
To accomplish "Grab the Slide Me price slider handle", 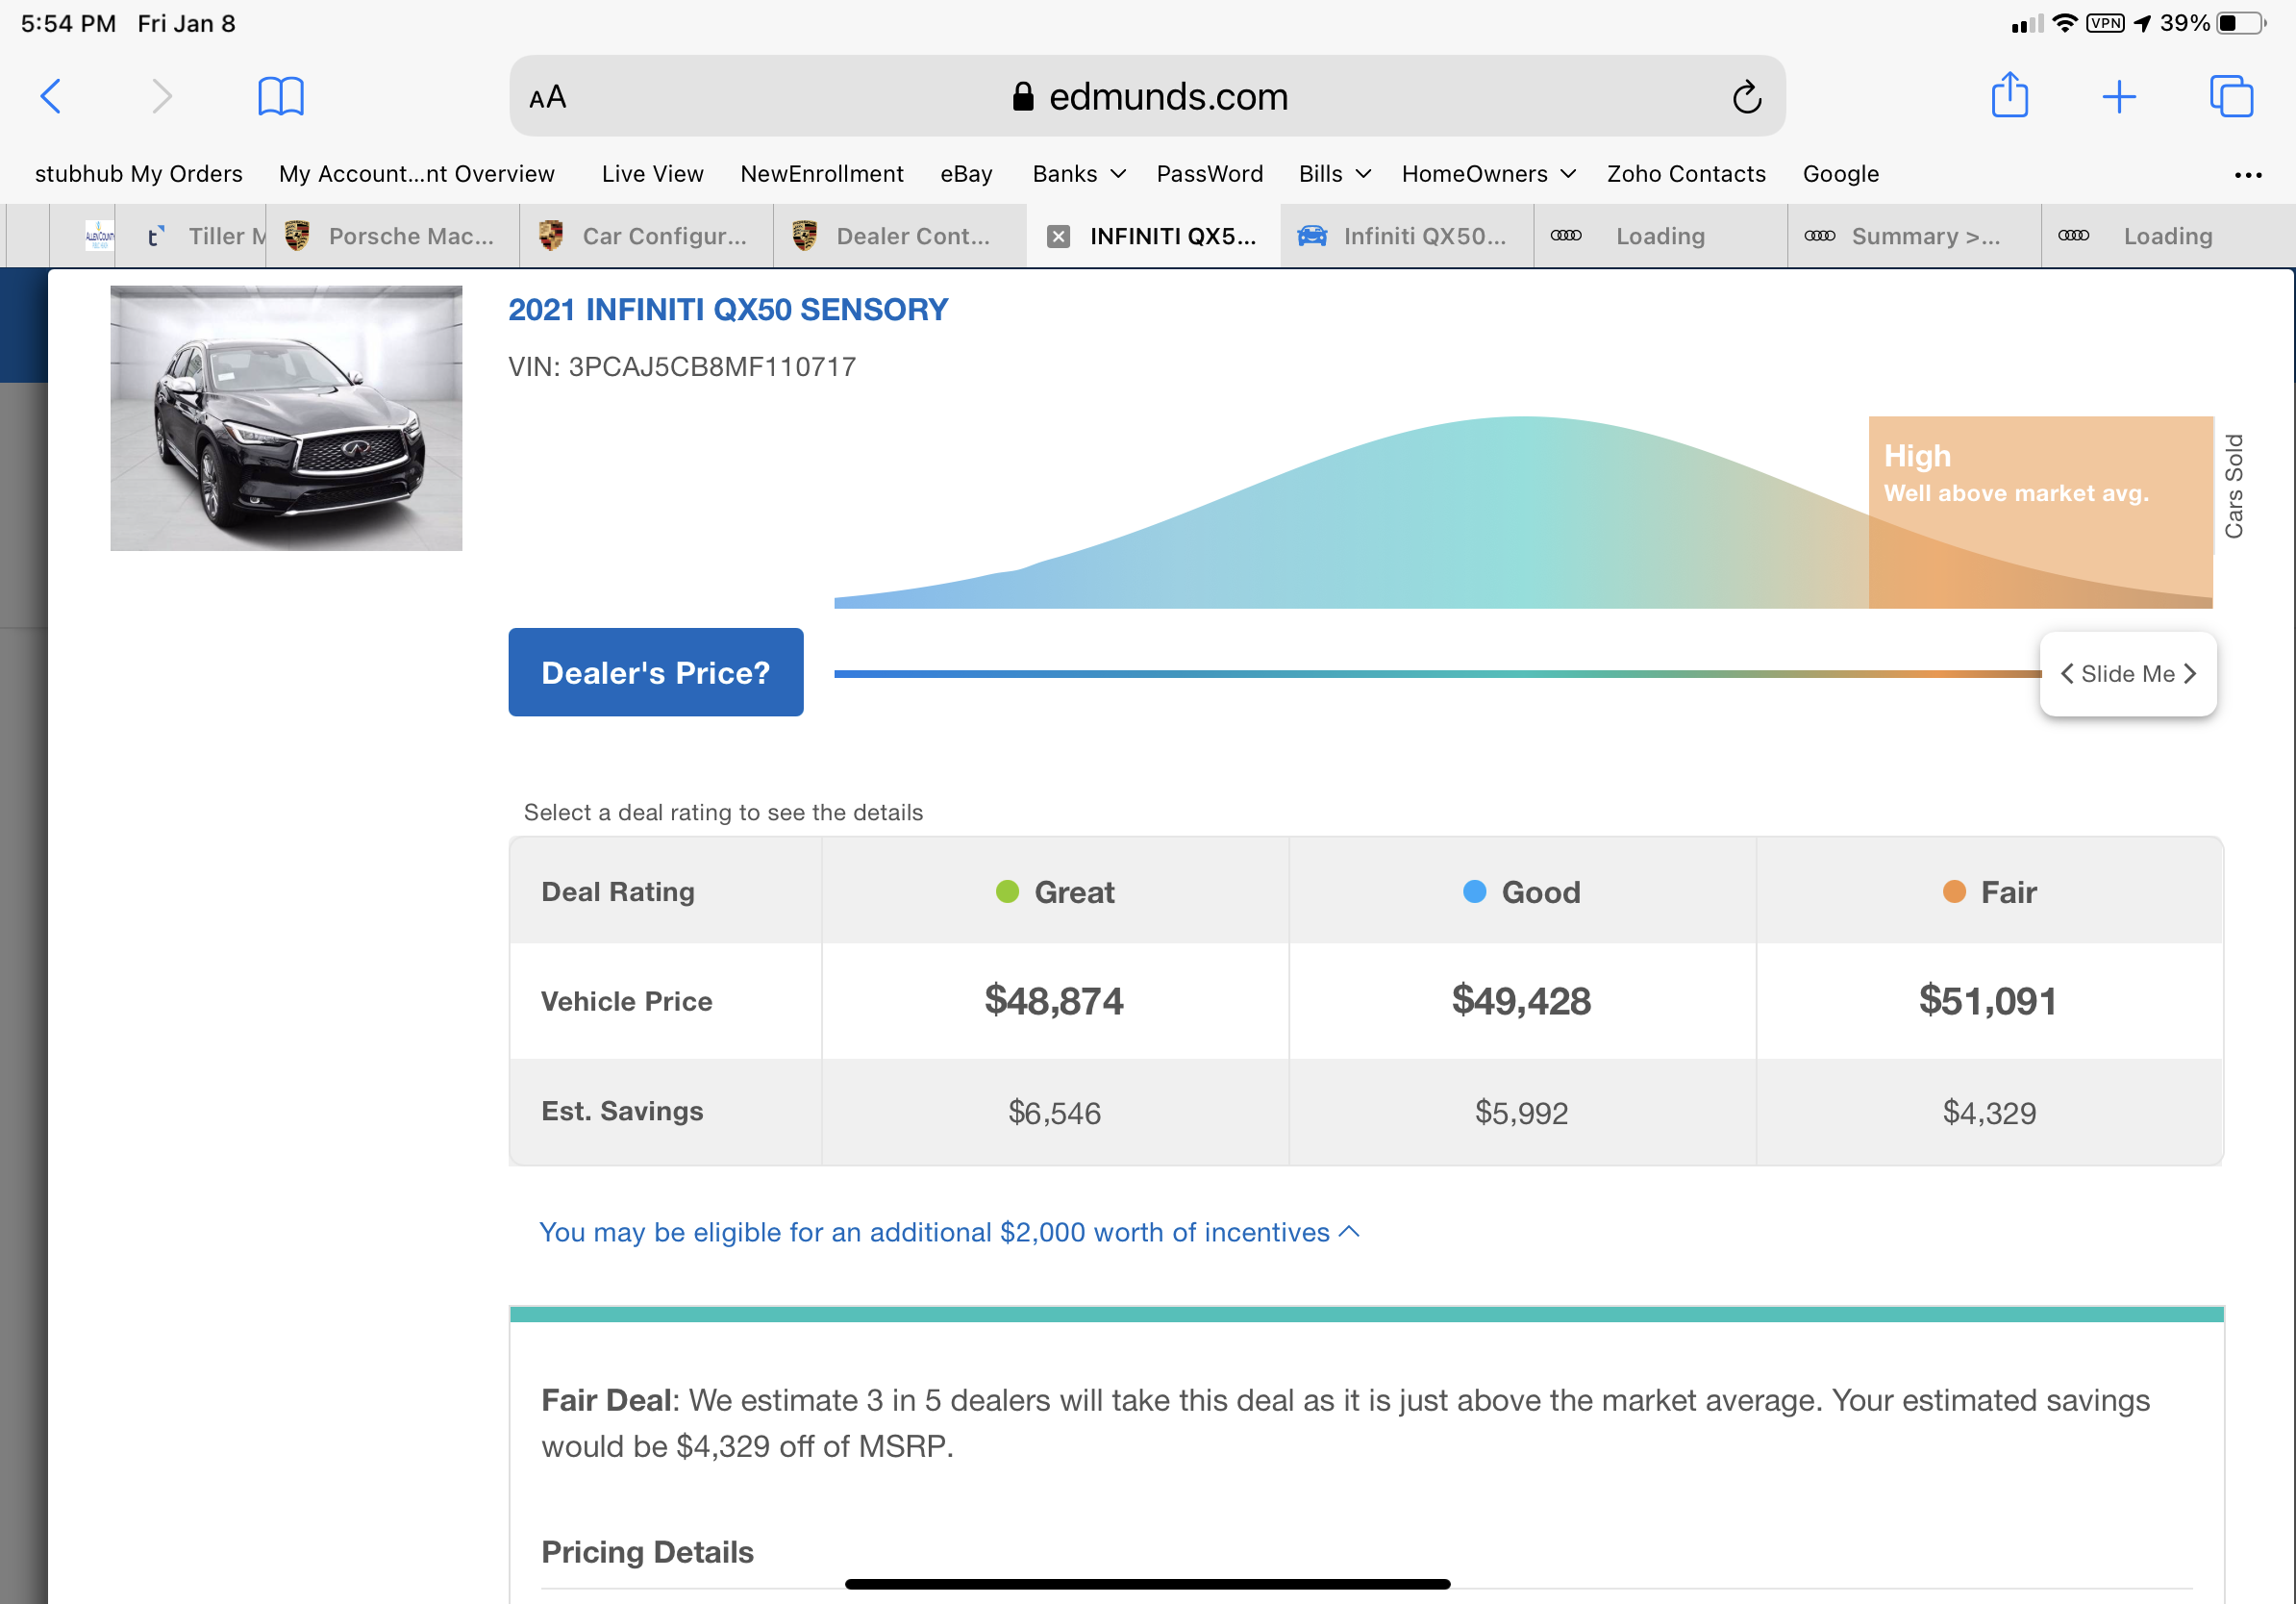I will pos(2128,674).
